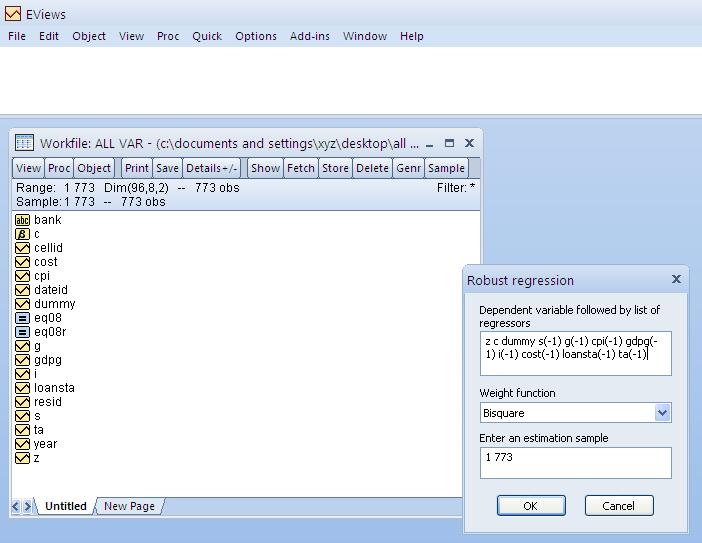
Task: Open the Options menu
Action: 256,36
